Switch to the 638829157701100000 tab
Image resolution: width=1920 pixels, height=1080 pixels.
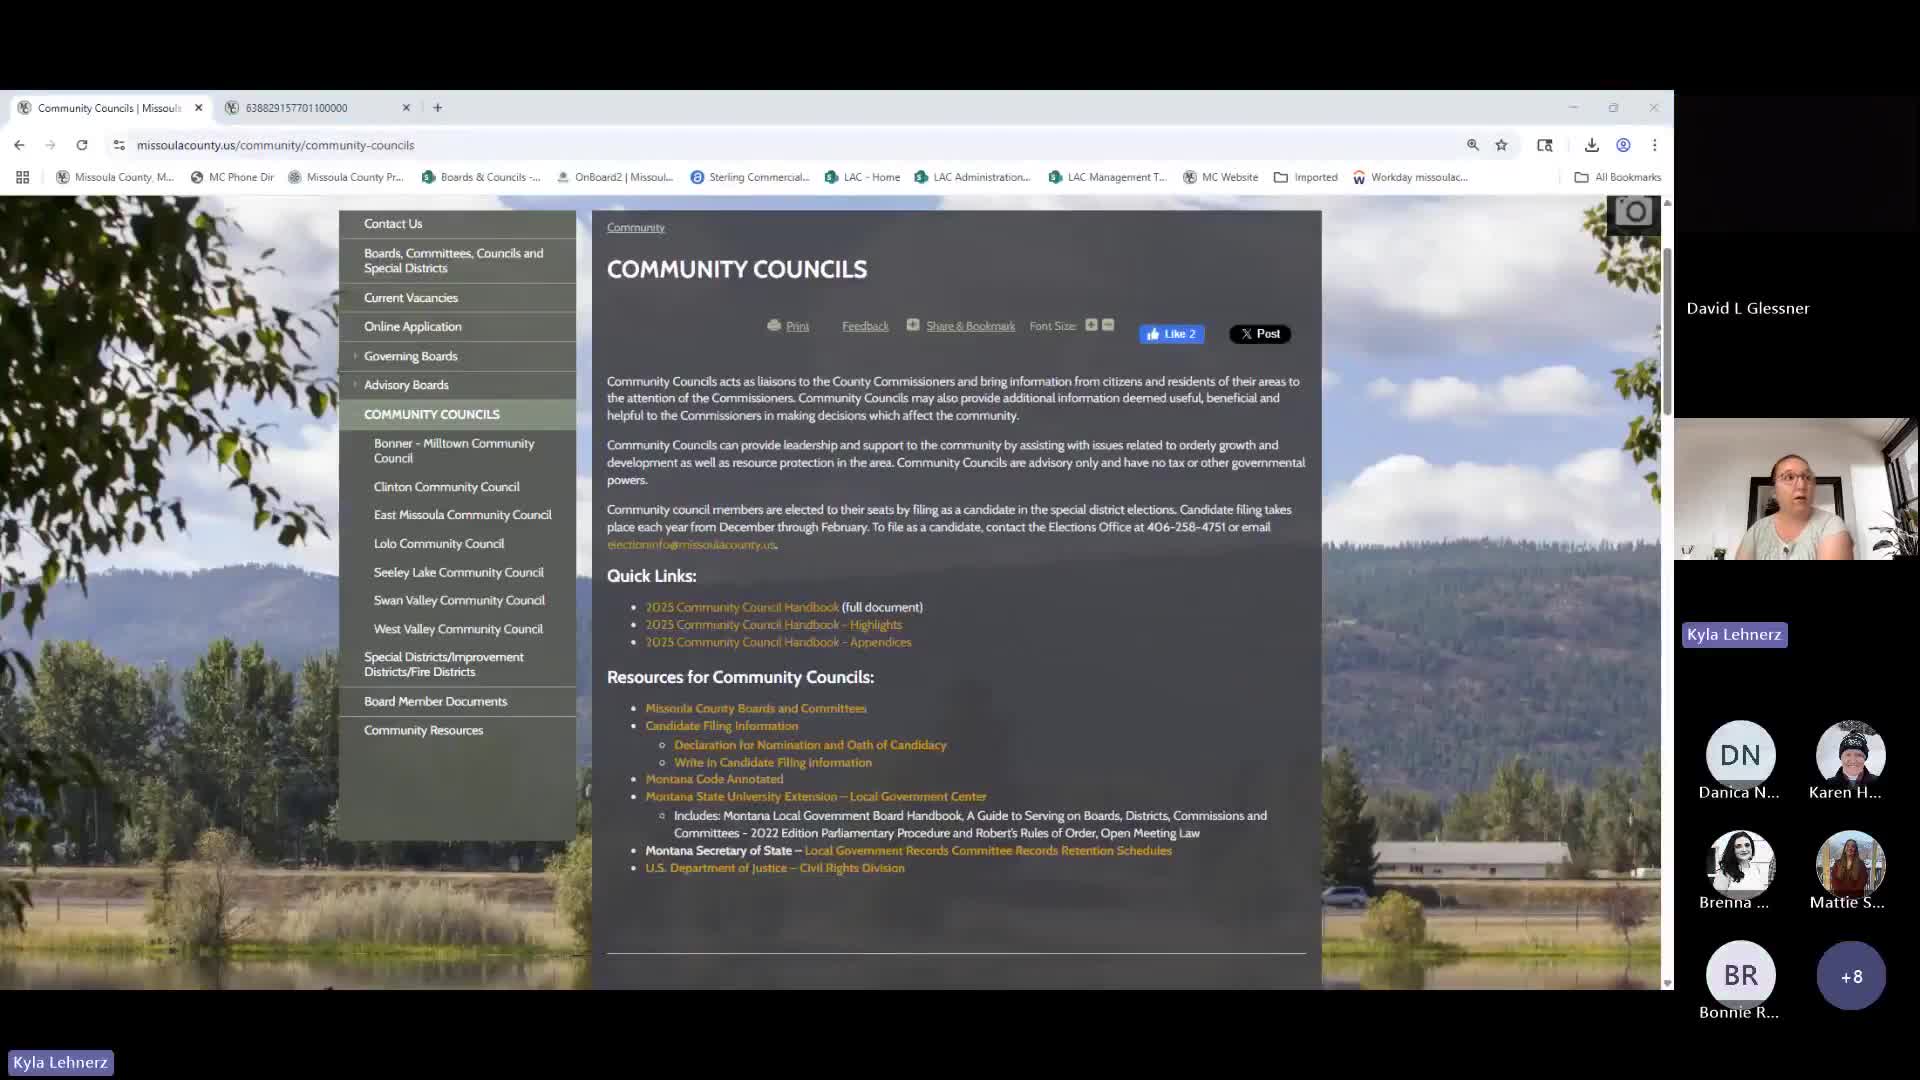pos(296,108)
